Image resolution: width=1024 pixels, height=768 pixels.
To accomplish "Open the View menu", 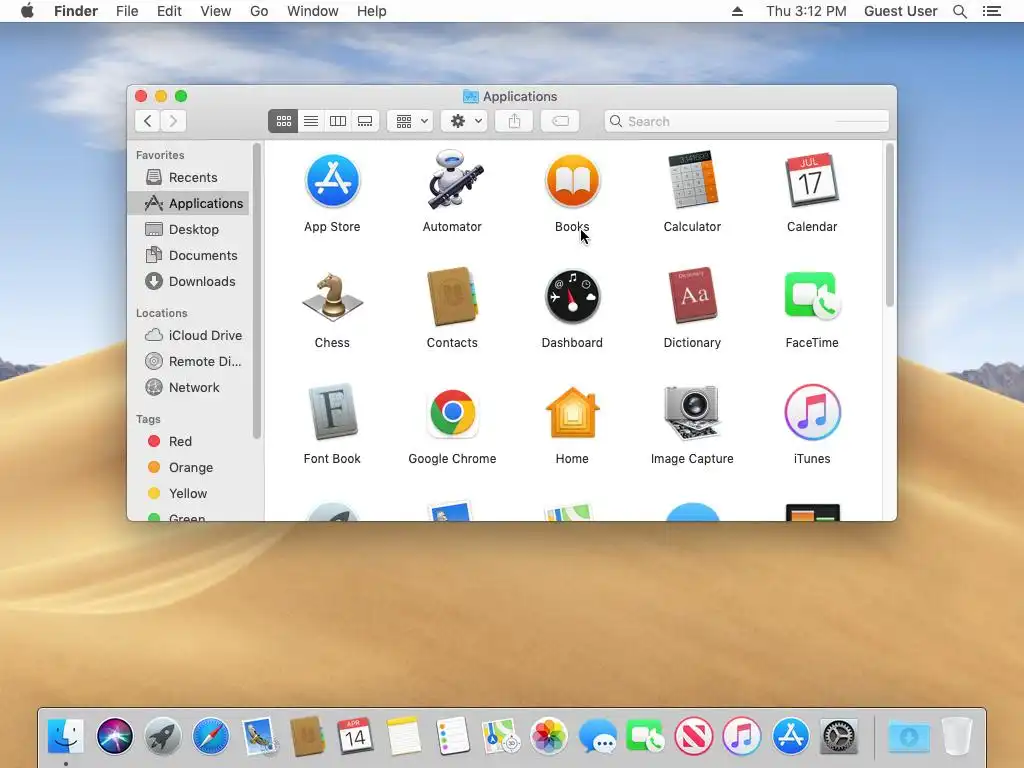I will 216,11.
